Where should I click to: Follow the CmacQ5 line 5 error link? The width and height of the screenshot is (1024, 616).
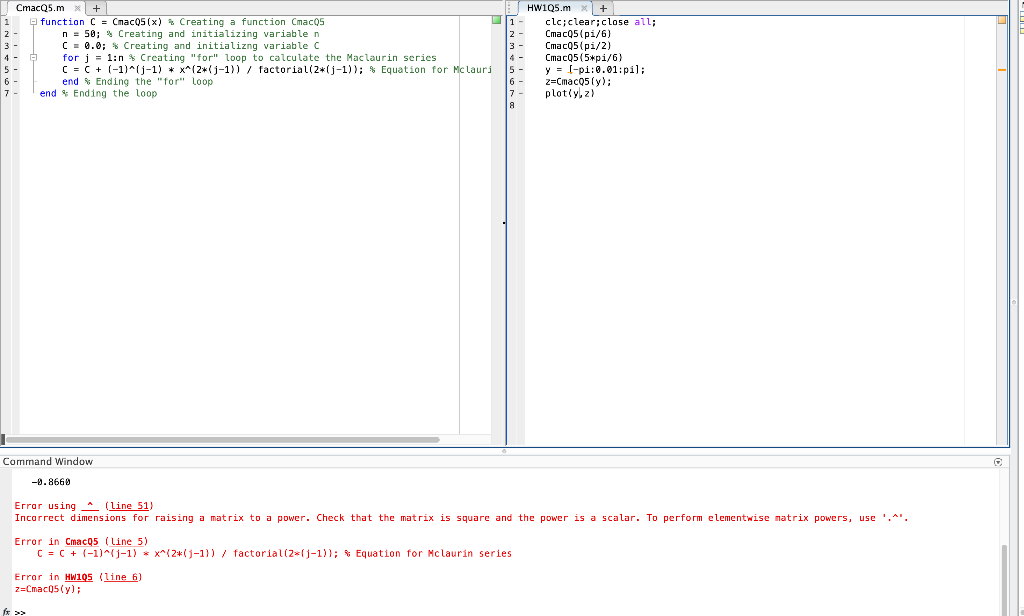[128, 541]
